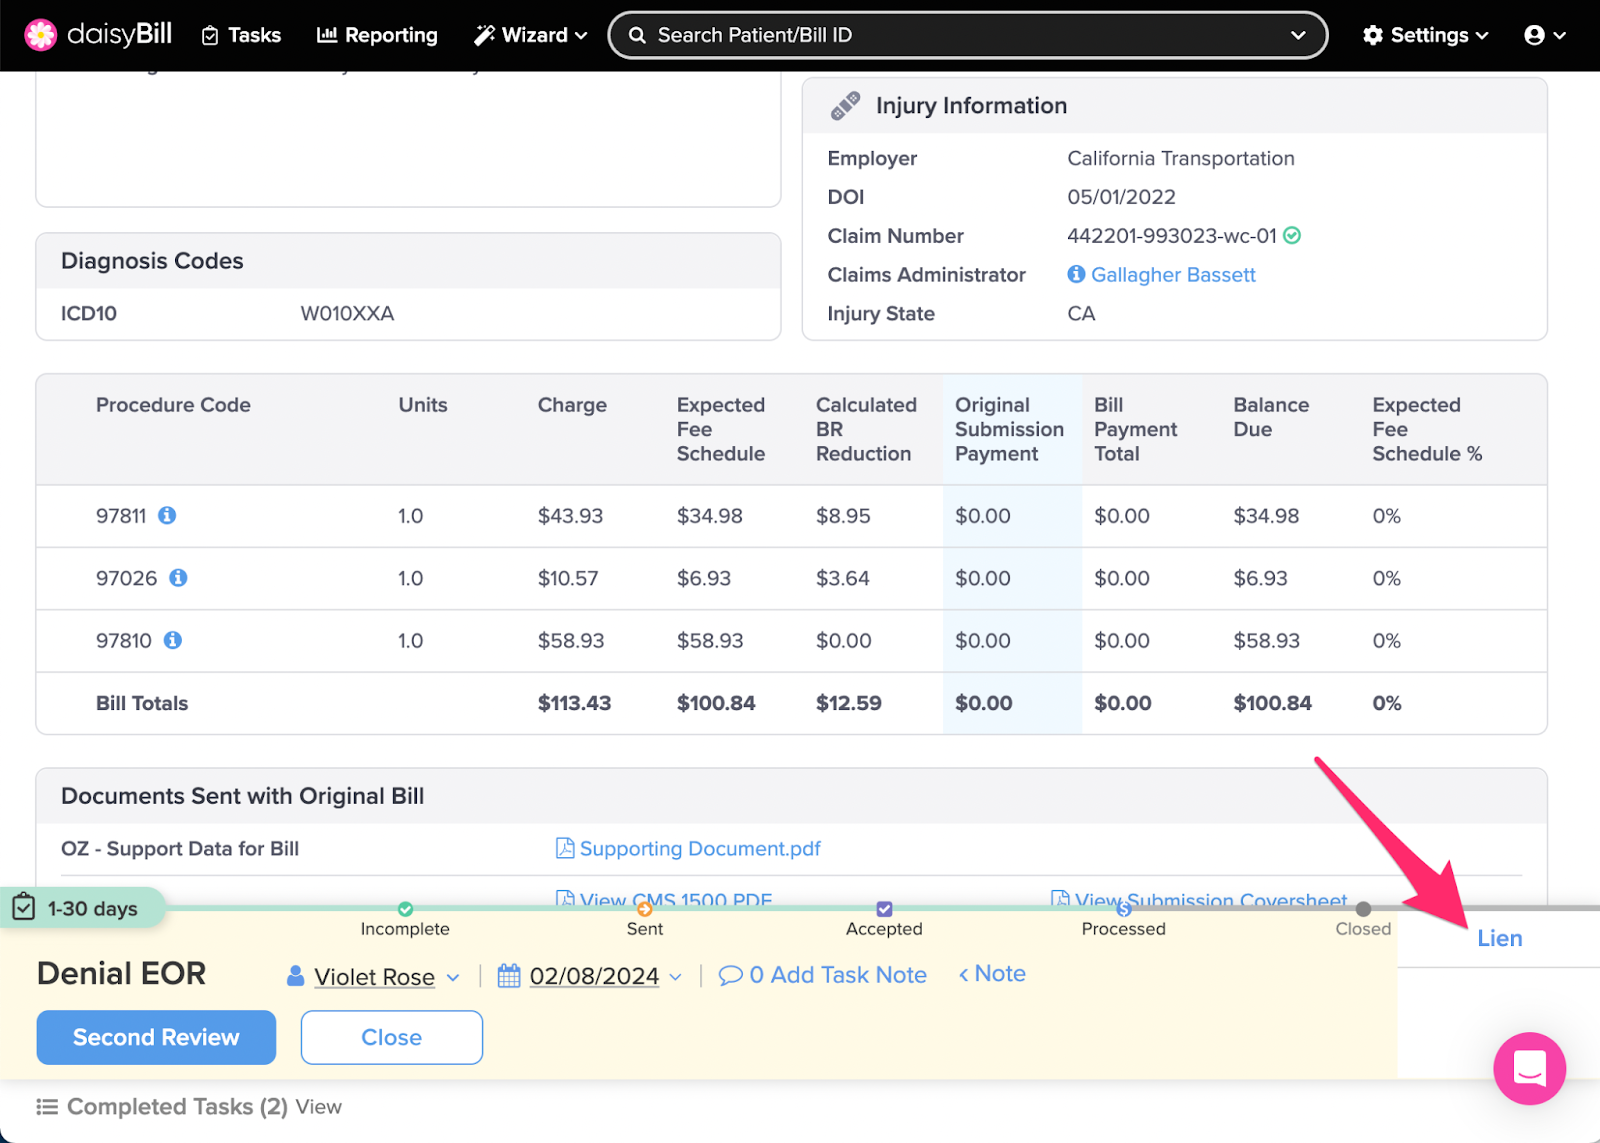
Task: Click the Closed timeline marker
Action: 1363,909
